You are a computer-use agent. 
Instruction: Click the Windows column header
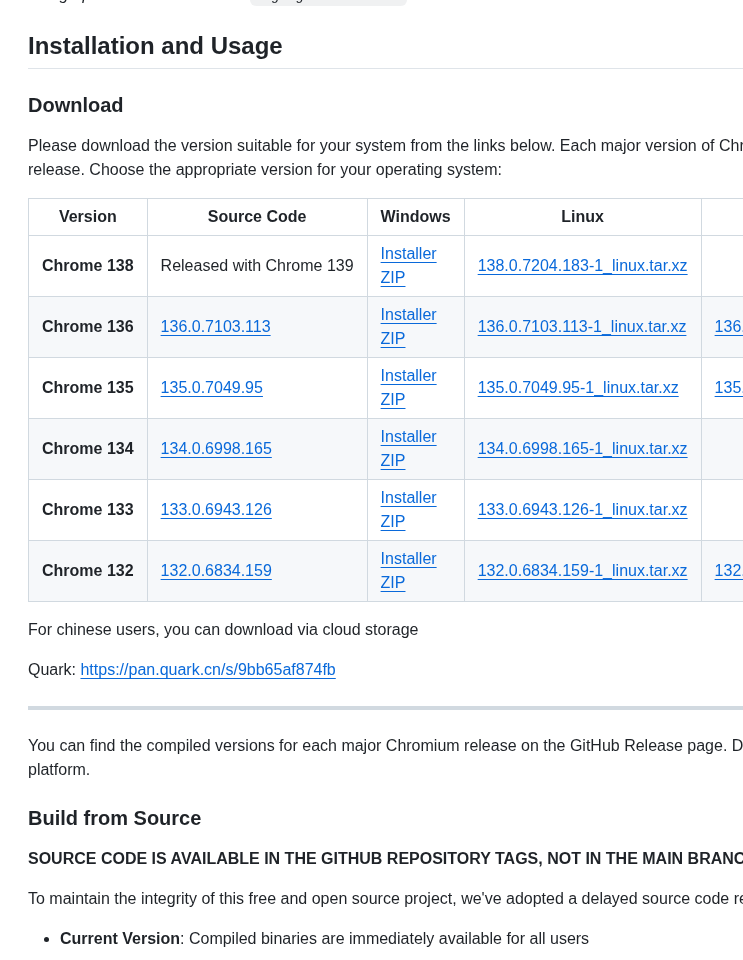point(416,217)
